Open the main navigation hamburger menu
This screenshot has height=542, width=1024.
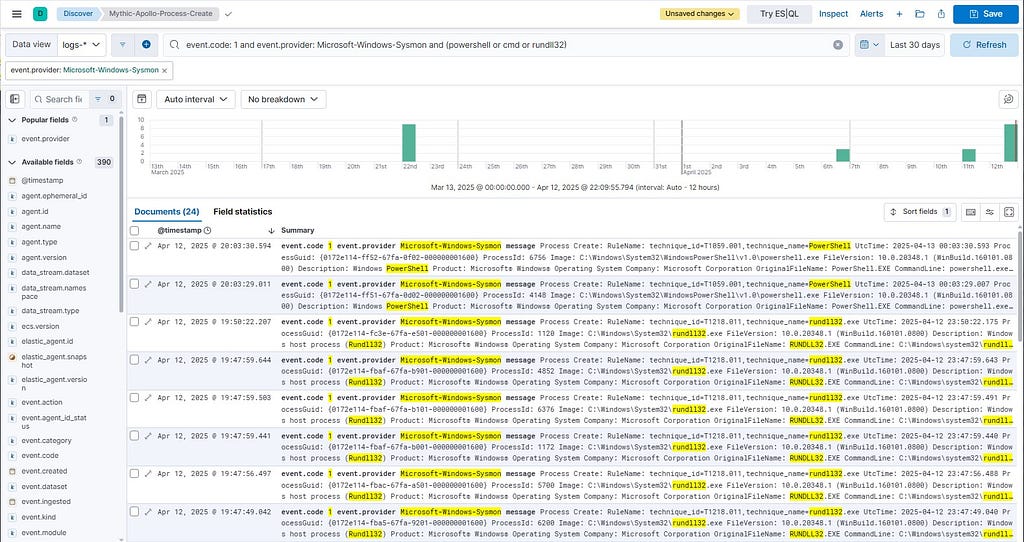tap(17, 14)
